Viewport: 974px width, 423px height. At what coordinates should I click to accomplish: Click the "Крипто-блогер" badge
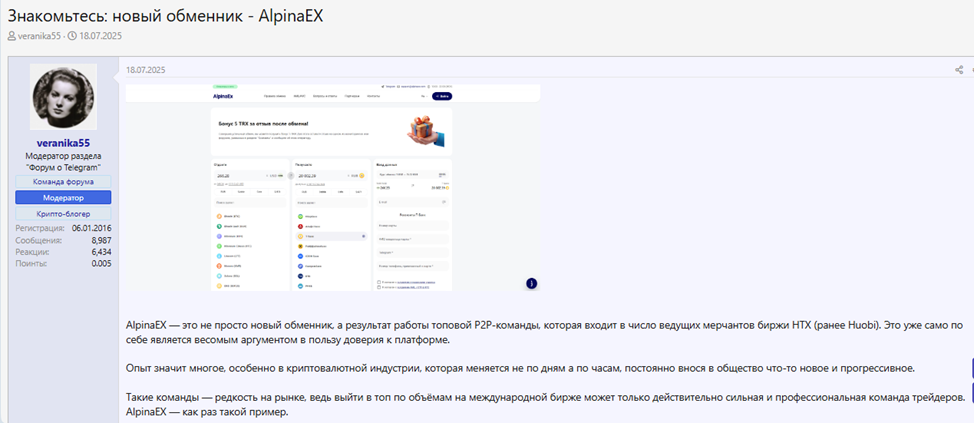pos(63,214)
